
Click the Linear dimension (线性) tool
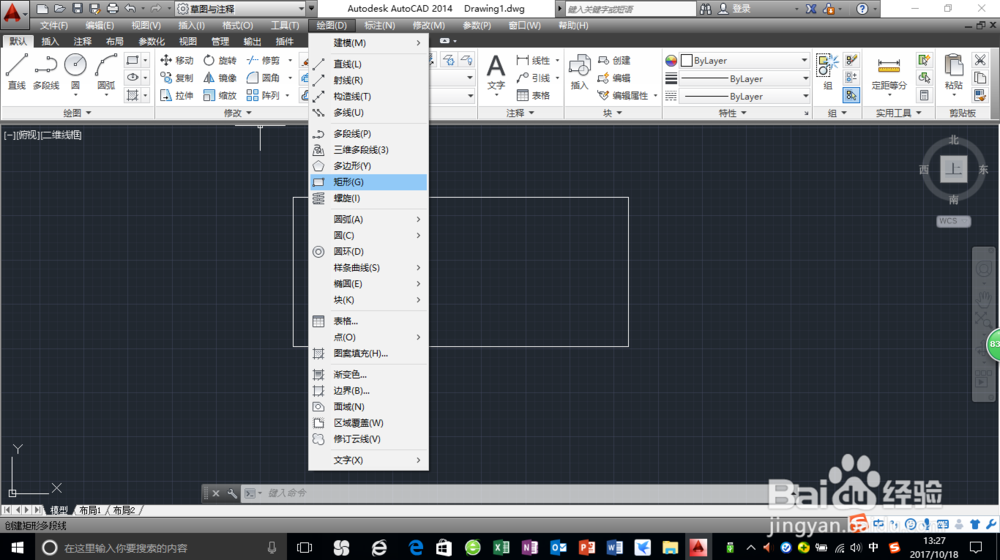(x=533, y=60)
